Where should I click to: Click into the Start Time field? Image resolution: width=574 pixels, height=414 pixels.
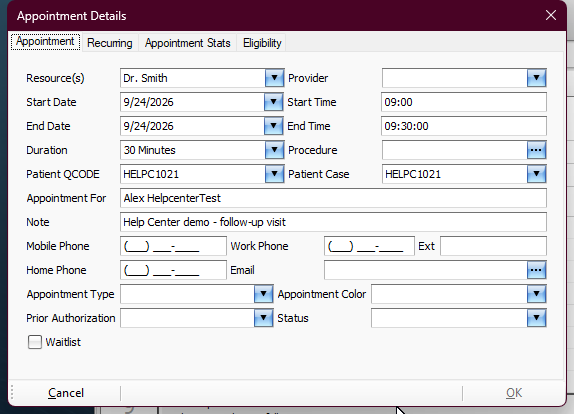464,102
